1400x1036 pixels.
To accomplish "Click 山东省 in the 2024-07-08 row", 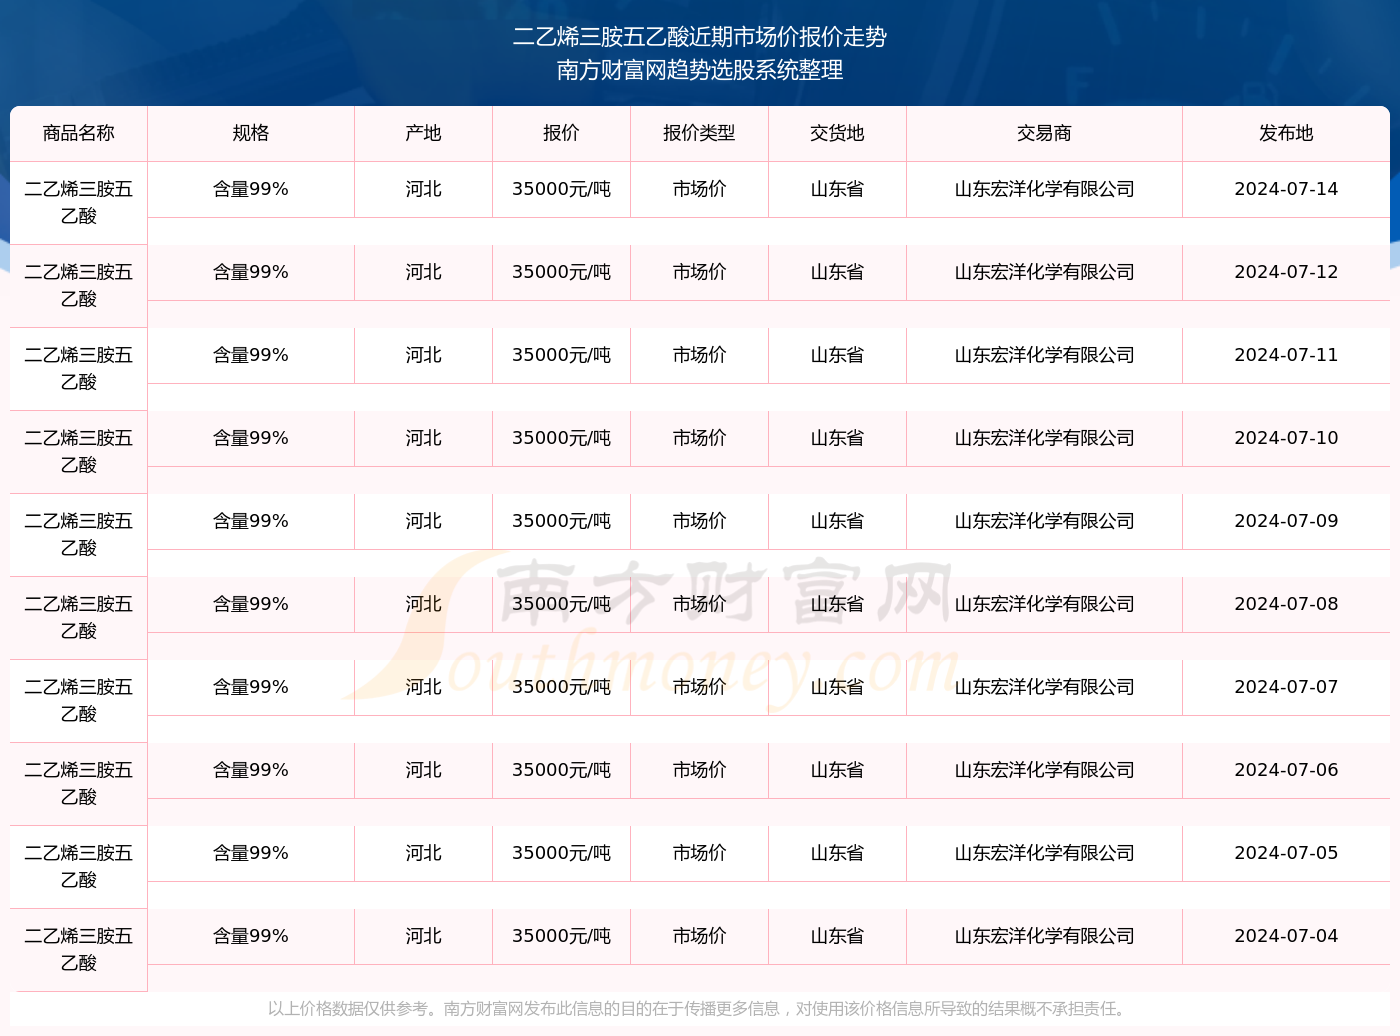I will [838, 604].
